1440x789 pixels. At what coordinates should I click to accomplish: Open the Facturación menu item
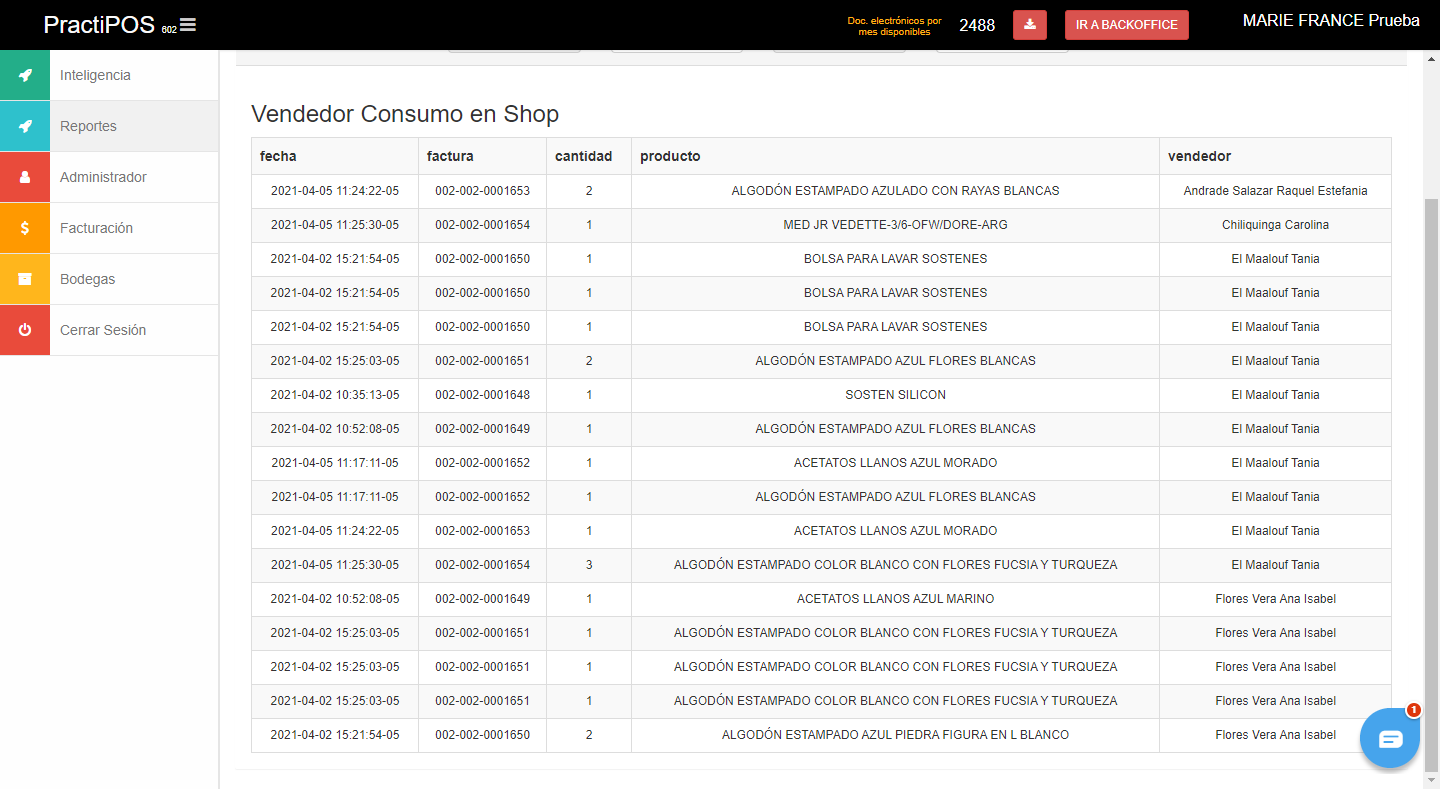pos(96,228)
